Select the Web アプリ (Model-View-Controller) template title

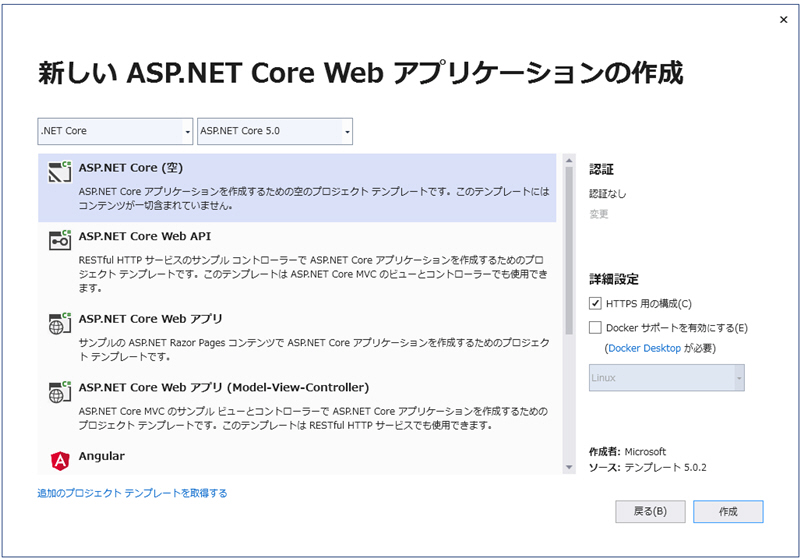tap(223, 388)
